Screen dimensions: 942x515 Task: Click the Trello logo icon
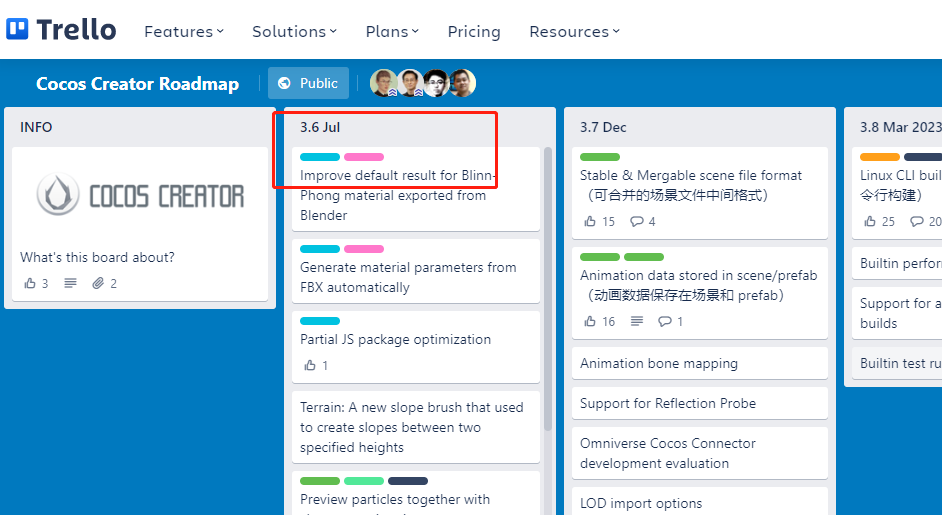click(17, 29)
